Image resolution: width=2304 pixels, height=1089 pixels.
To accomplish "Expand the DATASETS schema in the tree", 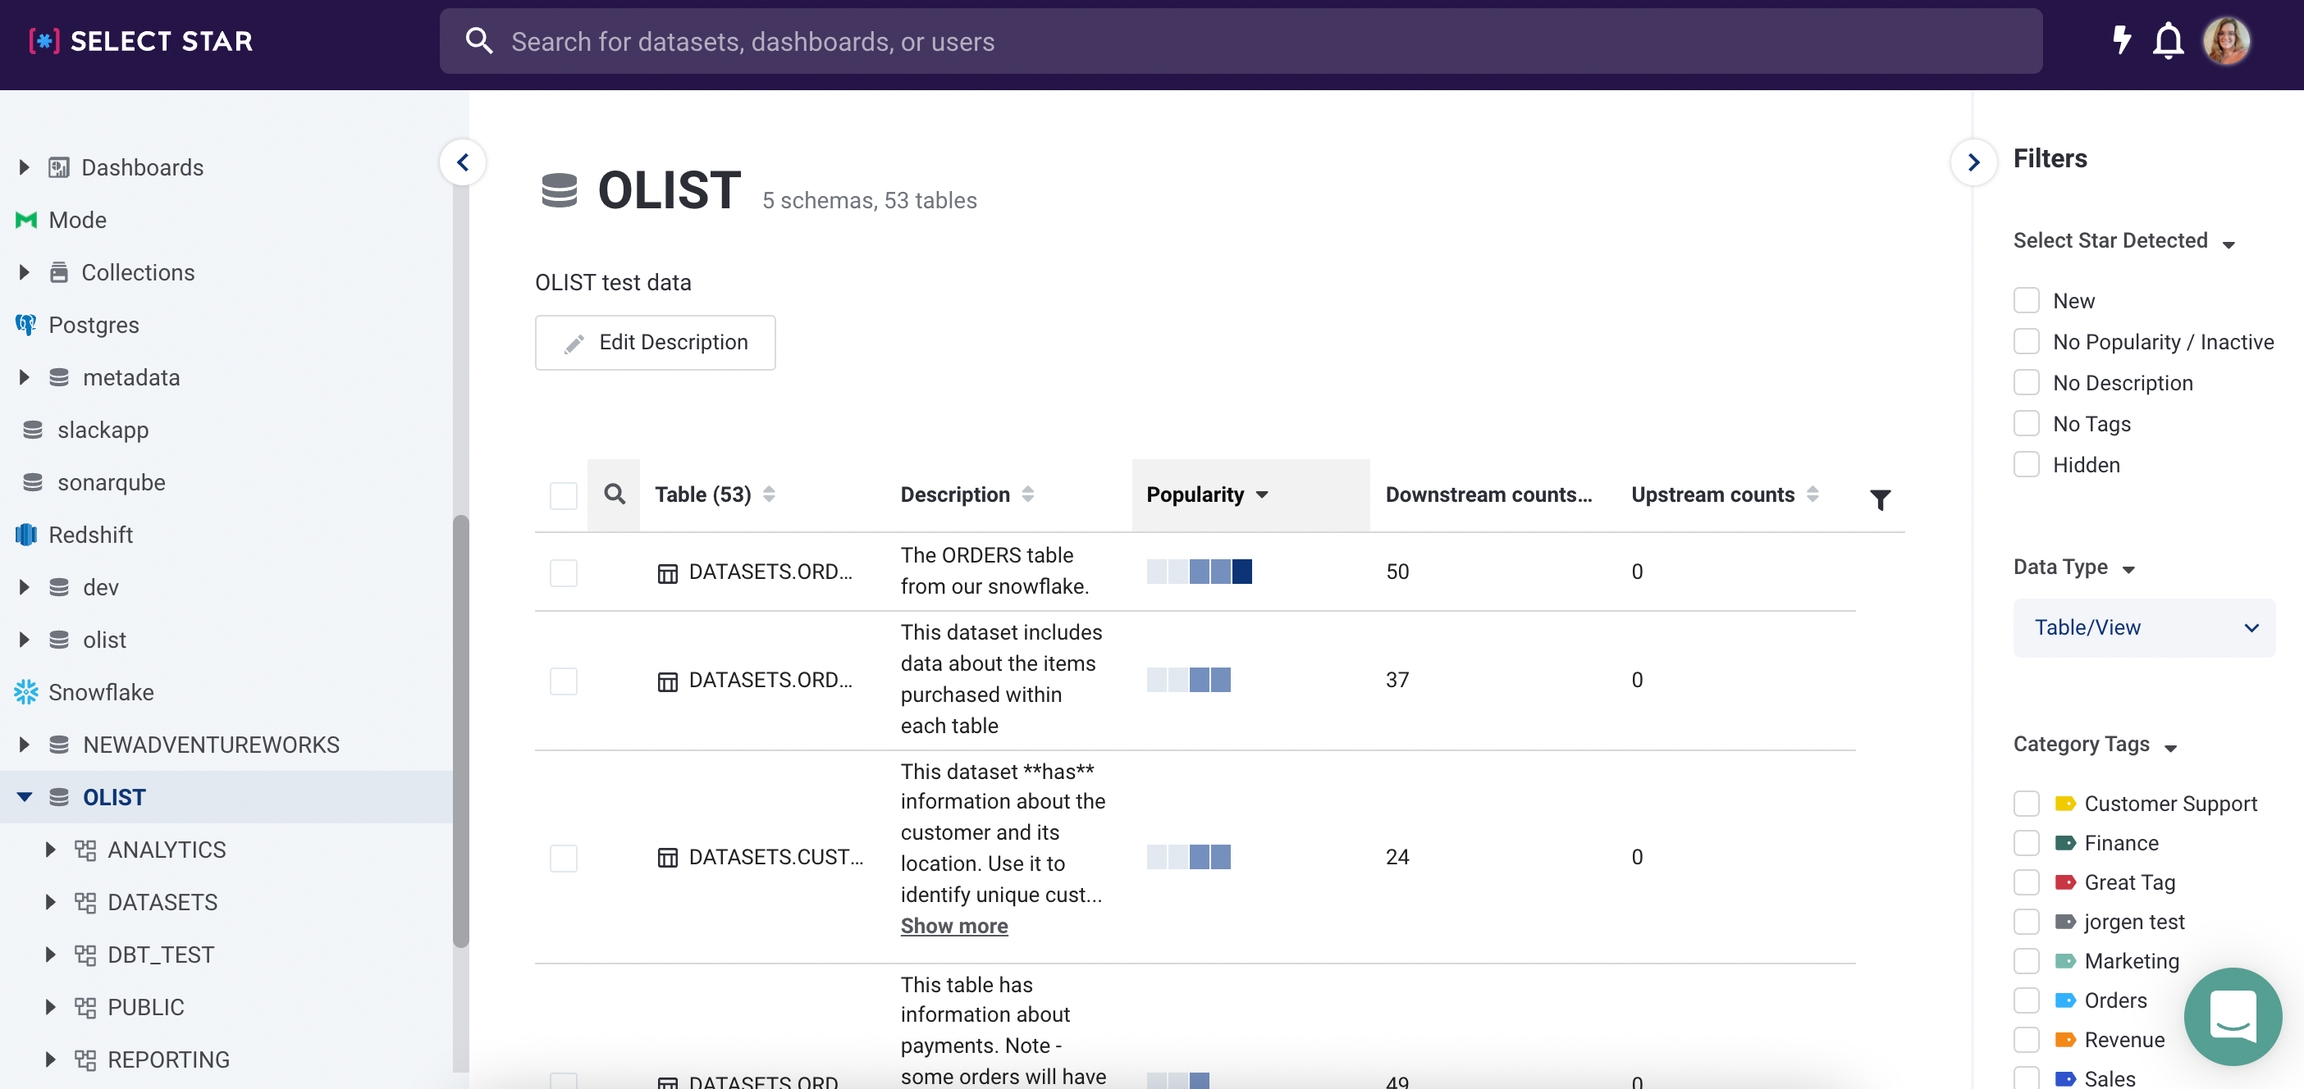I will 50,902.
